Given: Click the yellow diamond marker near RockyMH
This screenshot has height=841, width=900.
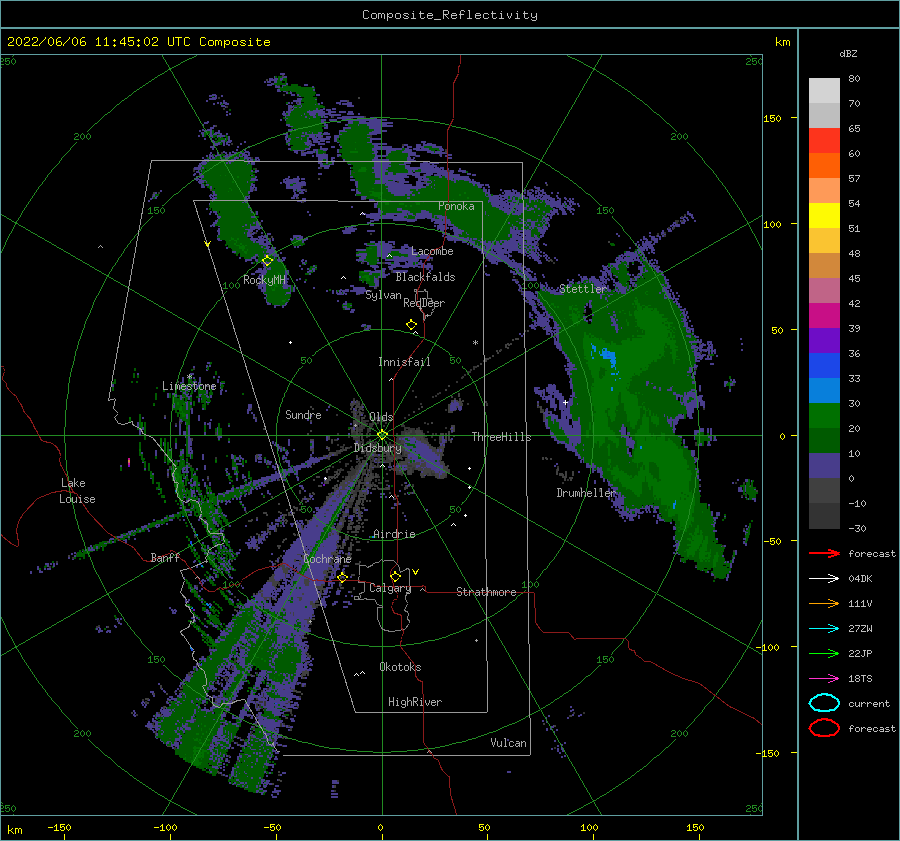Looking at the screenshot, I should point(267,261).
